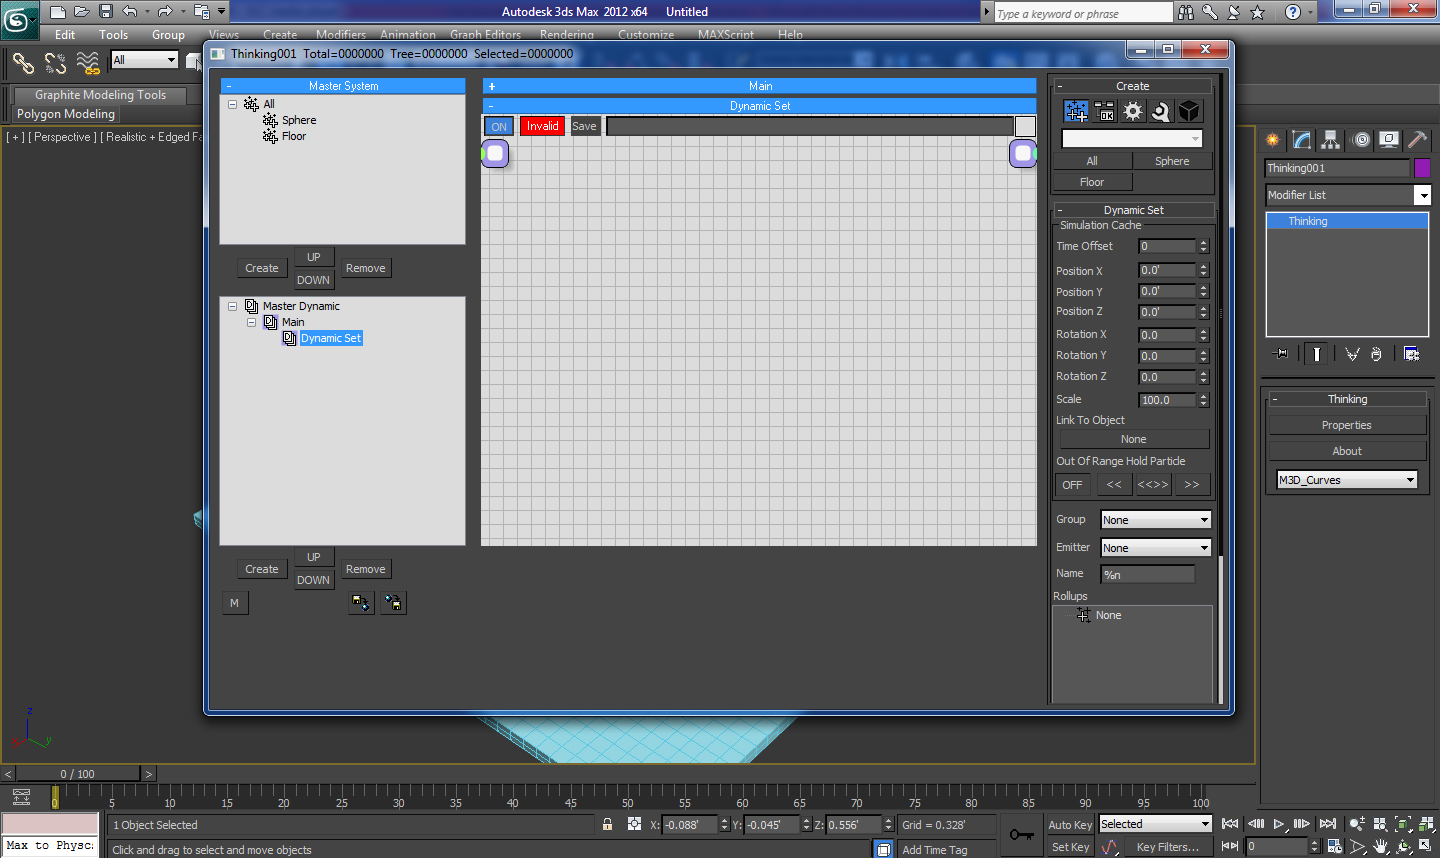1440x858 pixels.
Task: Click the Invalid button in Dynamic Set
Action: pos(542,126)
